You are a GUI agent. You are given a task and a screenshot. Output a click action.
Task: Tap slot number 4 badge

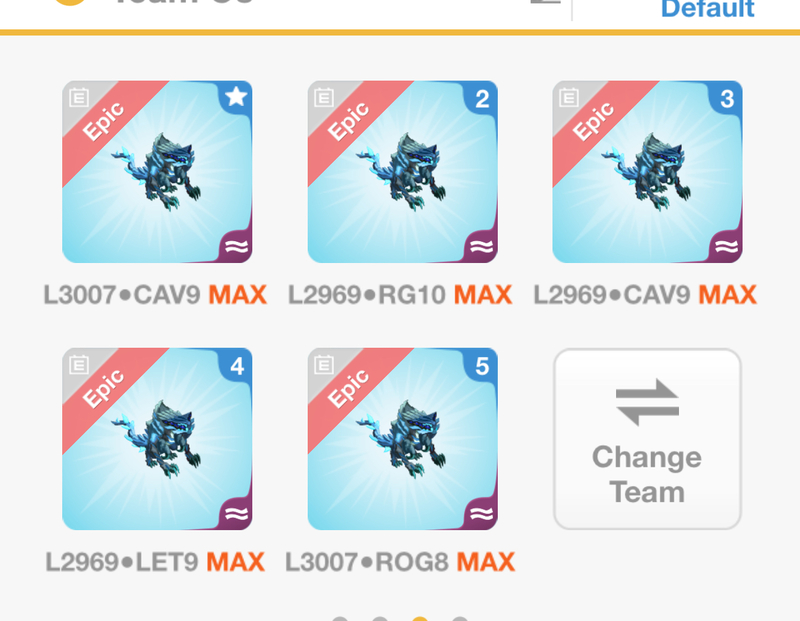coord(237,365)
